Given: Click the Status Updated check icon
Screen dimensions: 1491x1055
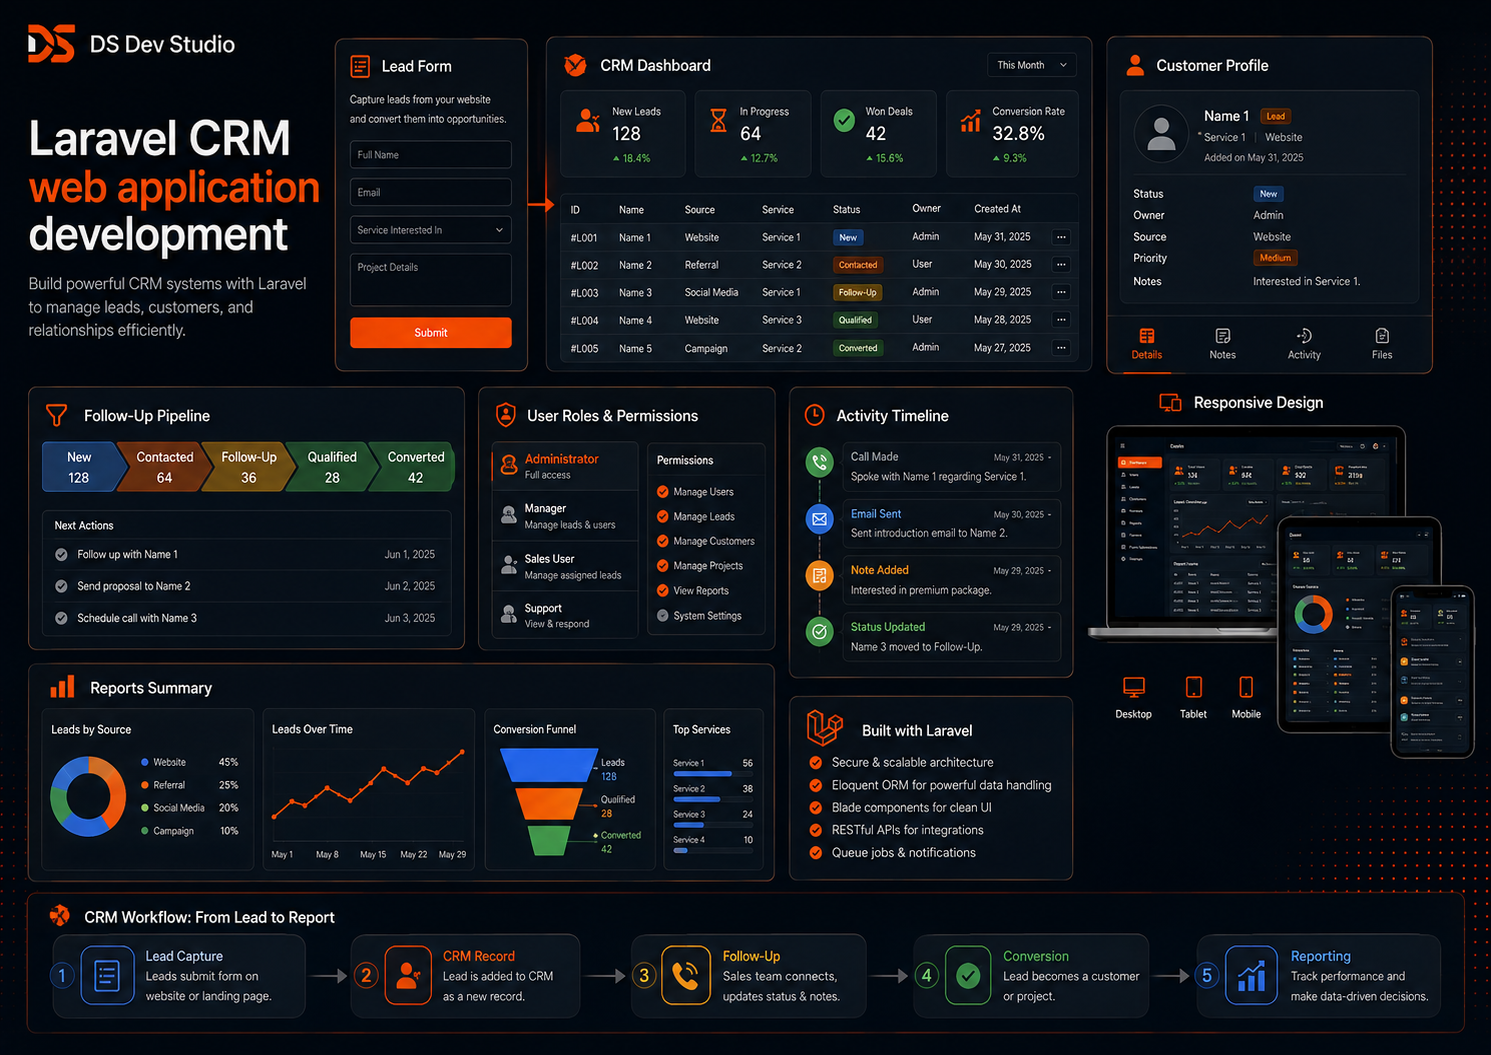Looking at the screenshot, I should 820,632.
